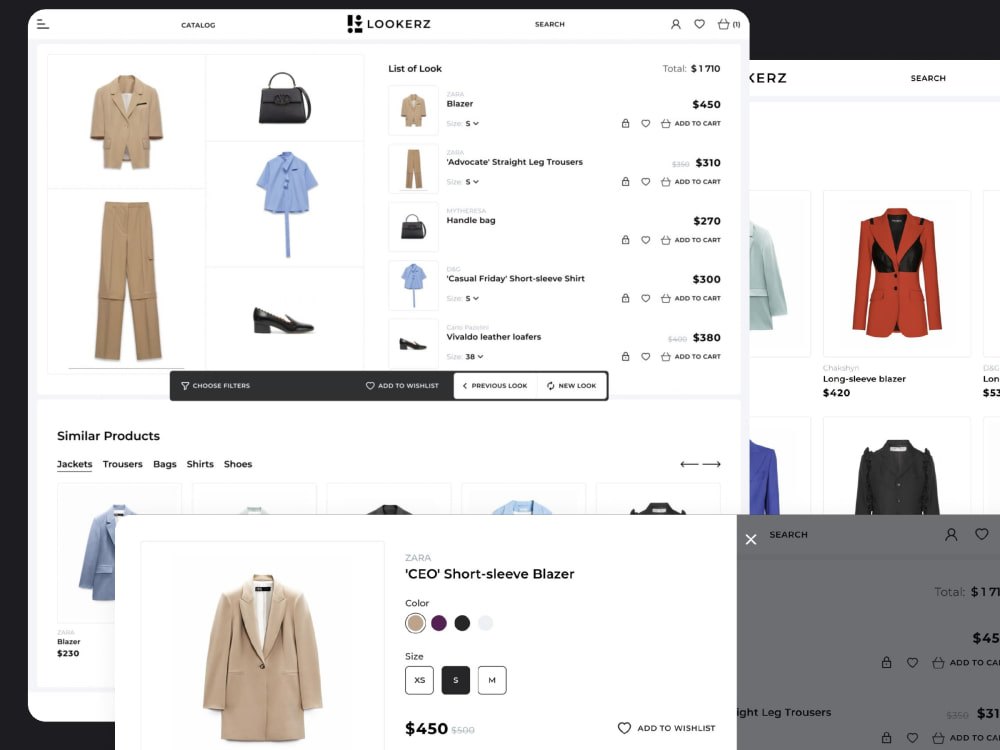Click lock icon for Casual Friday Shirt
Image resolution: width=1000 pixels, height=750 pixels.
tap(626, 298)
